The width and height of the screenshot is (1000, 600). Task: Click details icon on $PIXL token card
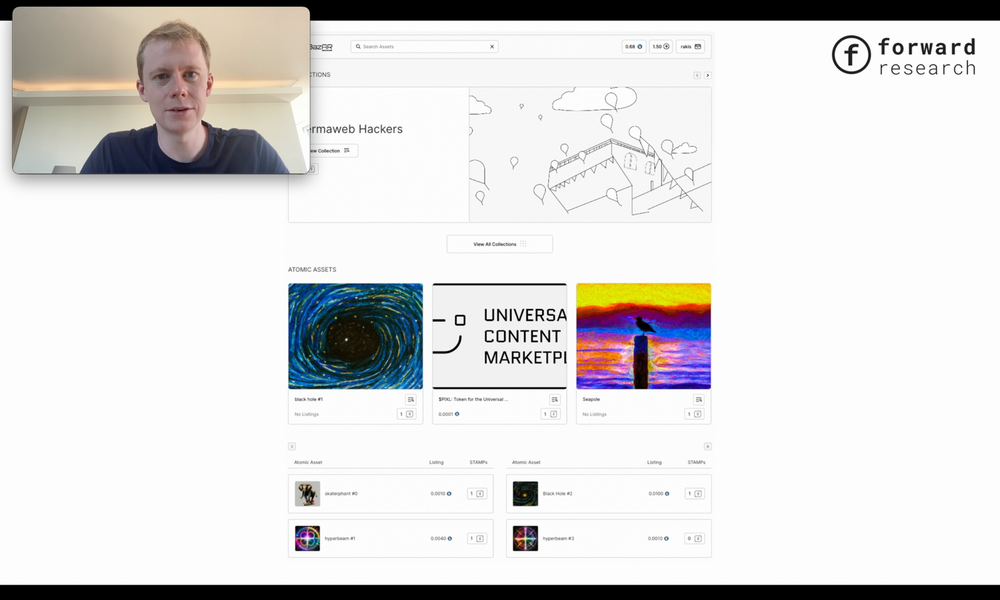(555, 399)
